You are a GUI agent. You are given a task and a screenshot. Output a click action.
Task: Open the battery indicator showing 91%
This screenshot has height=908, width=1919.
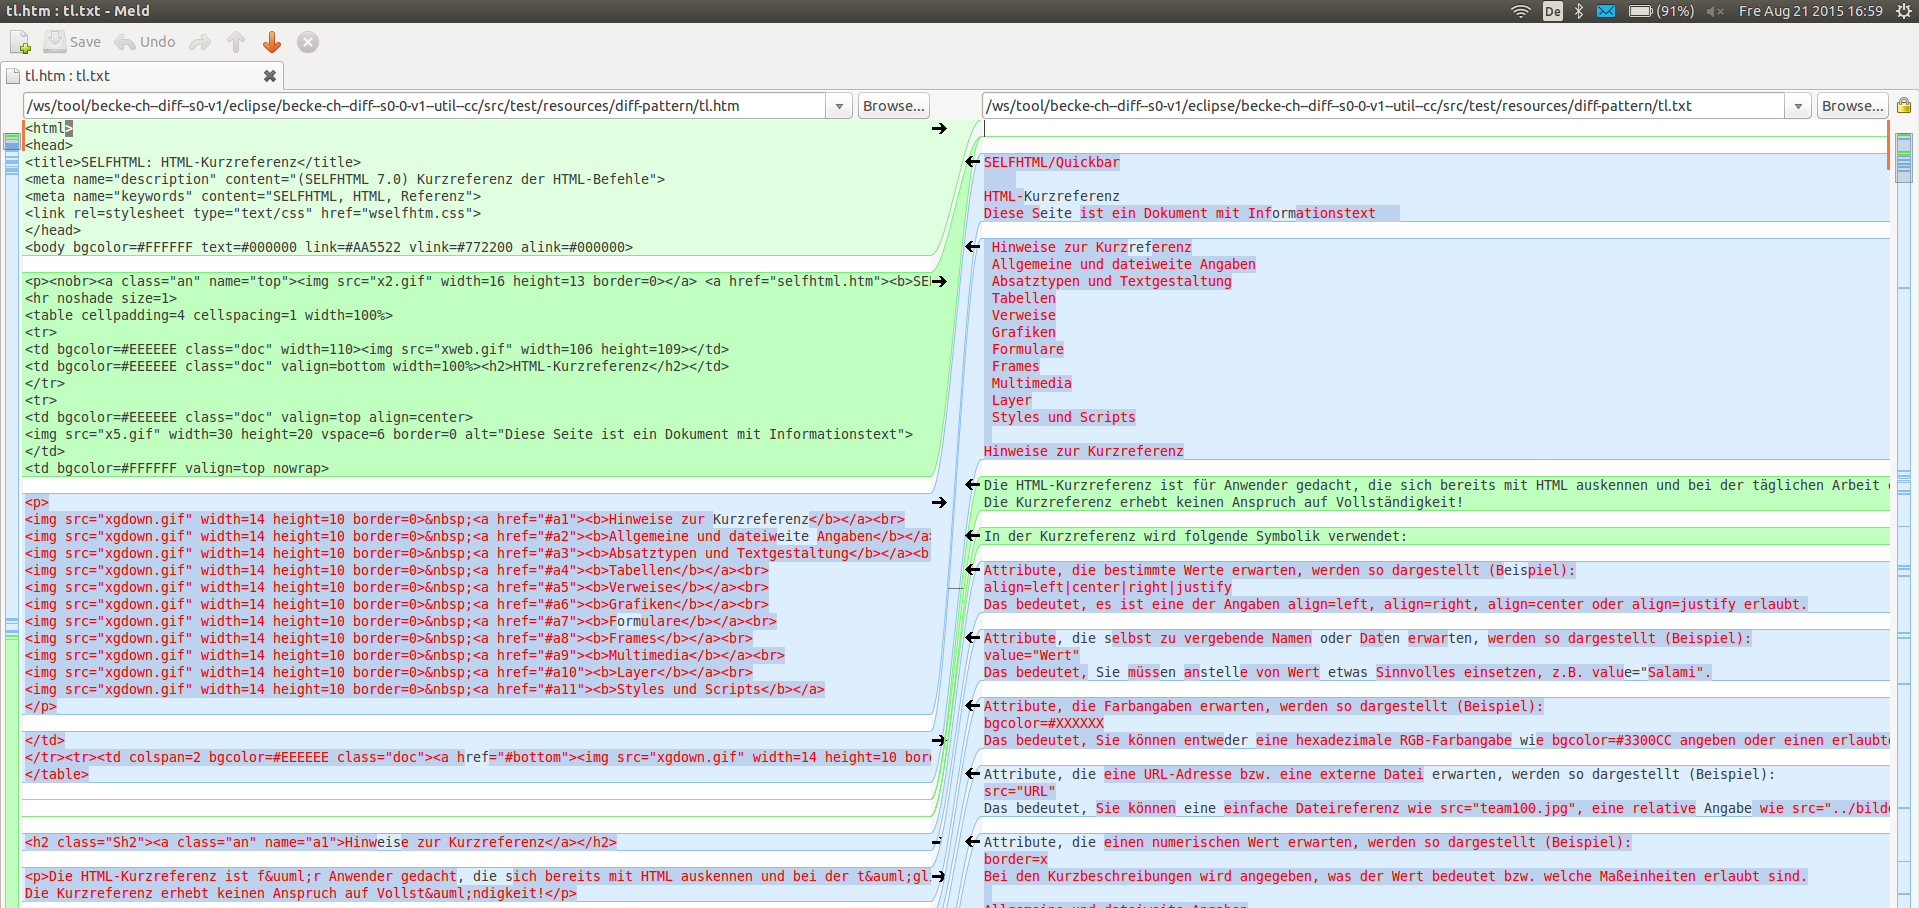pos(1661,11)
